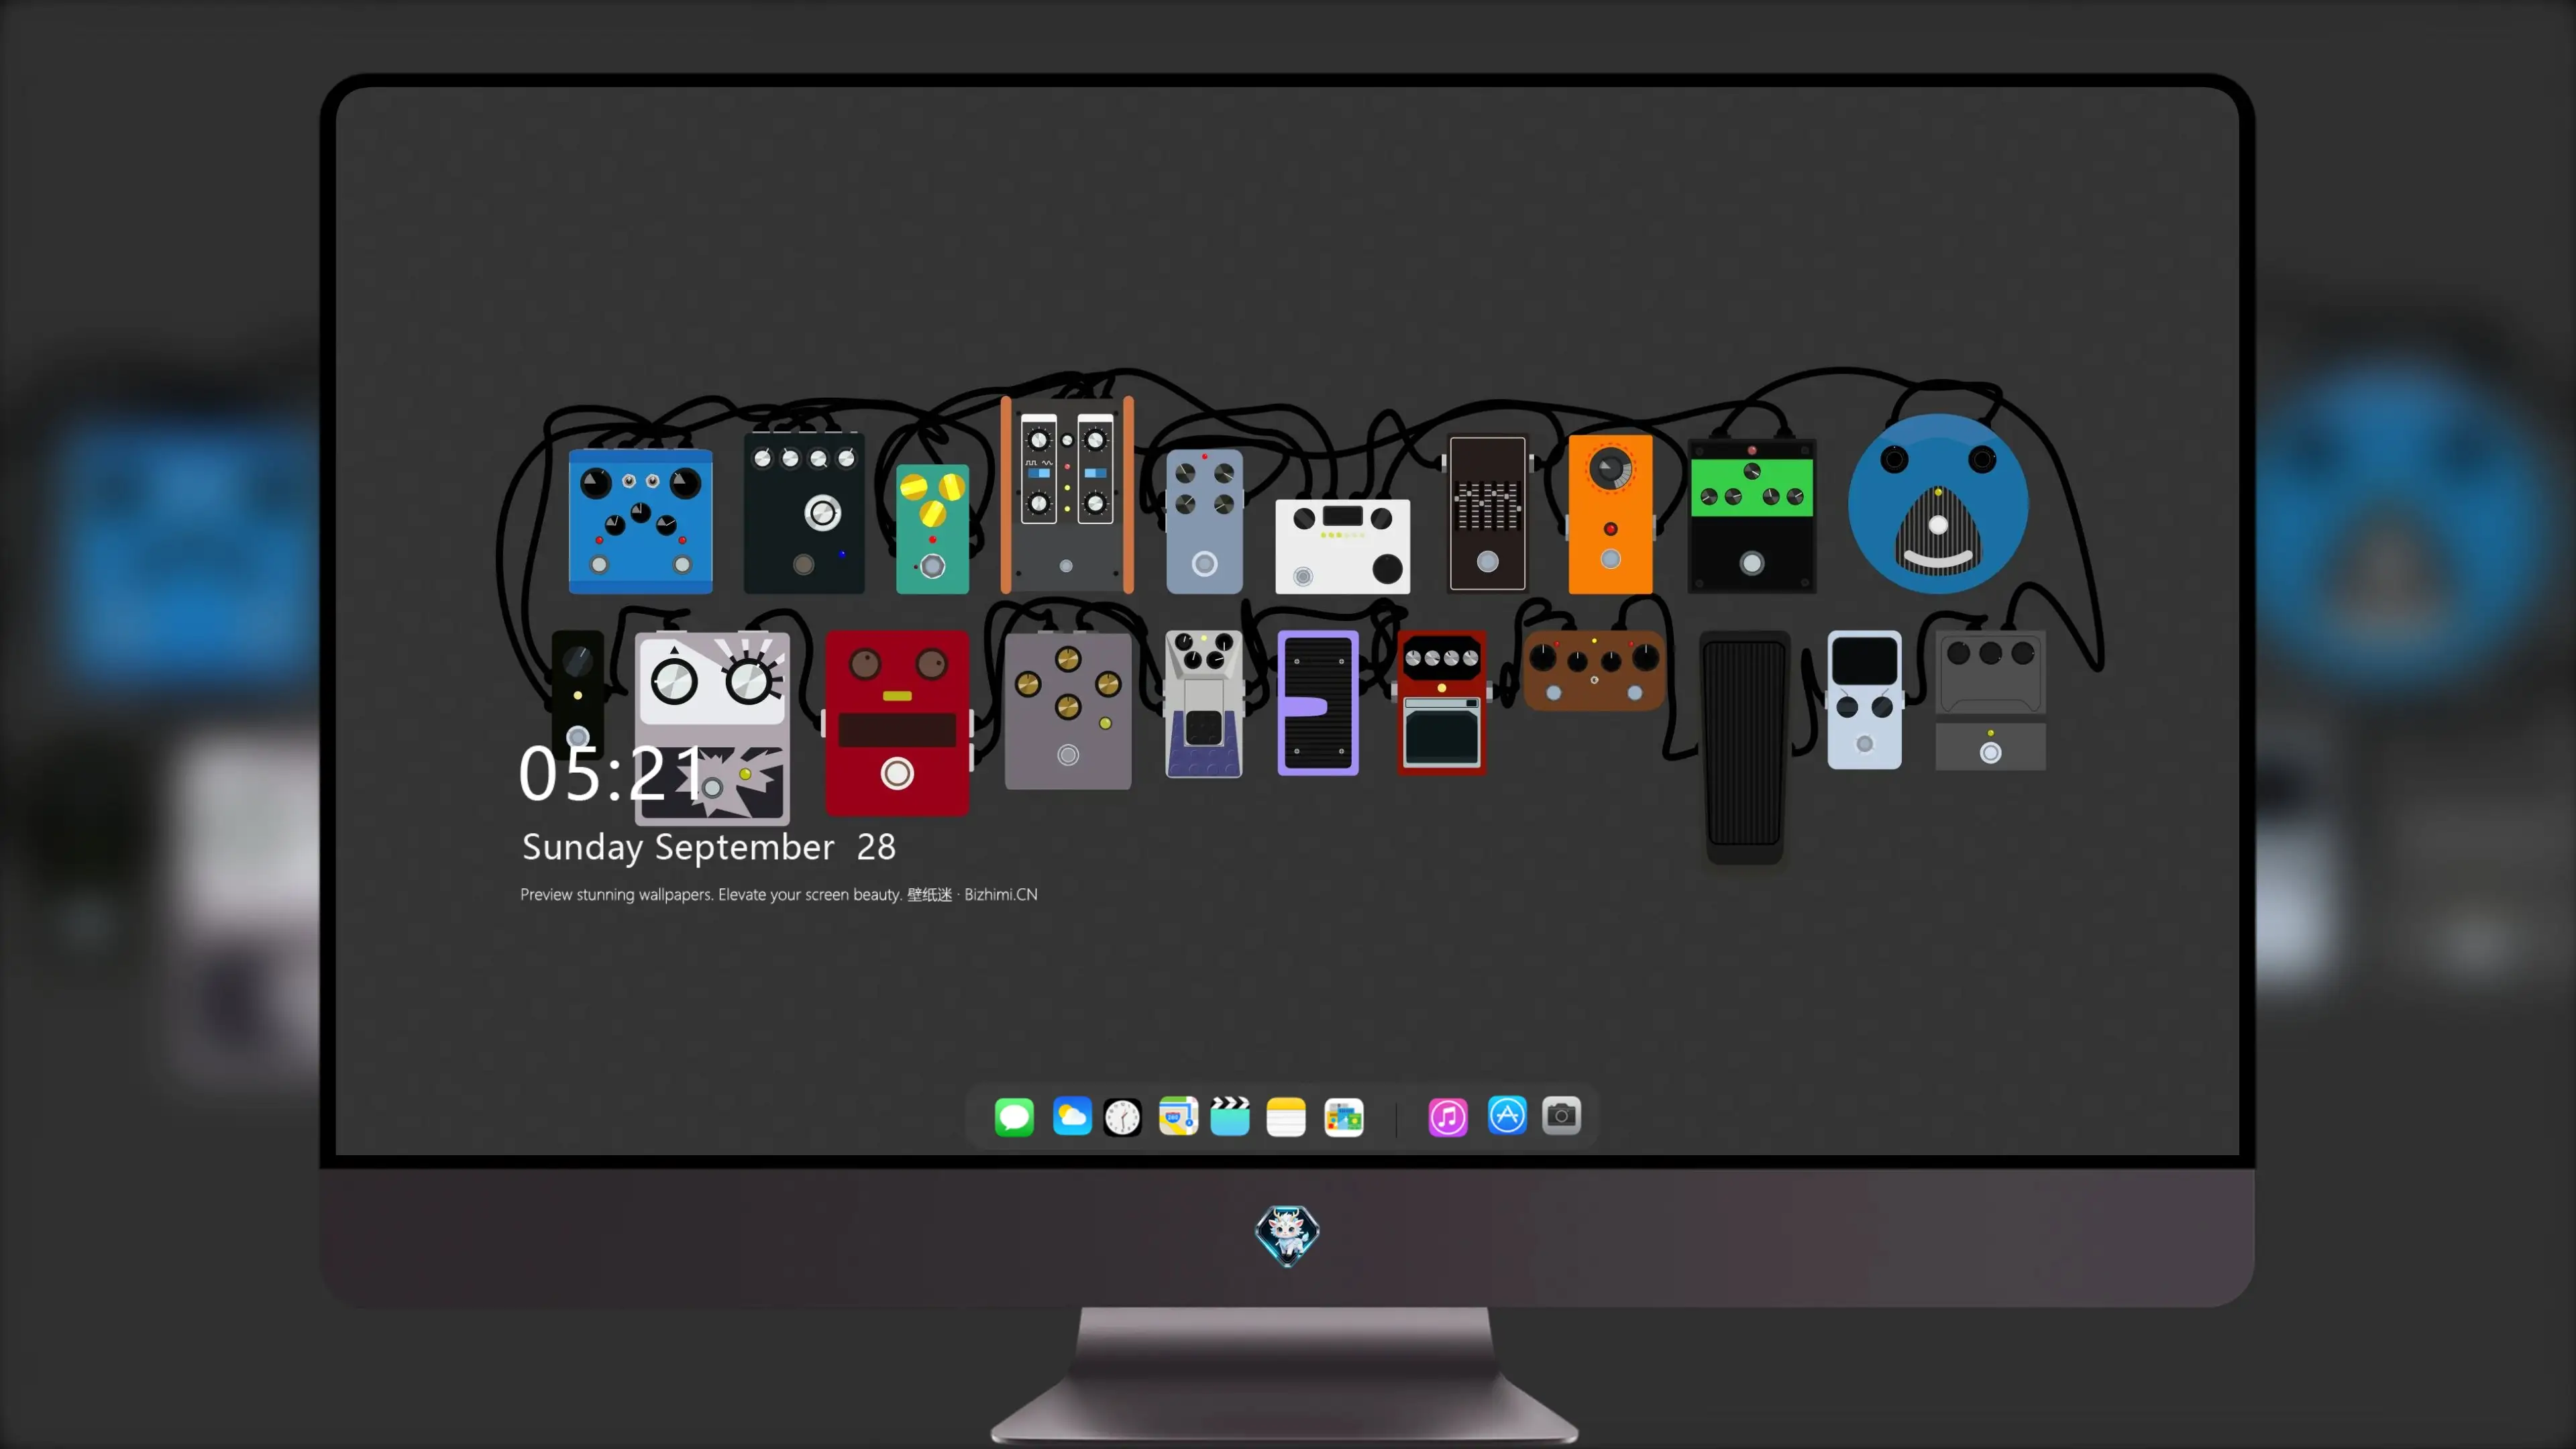The height and width of the screenshot is (1449, 2576).
Task: Launch the iTunes Store music icon
Action: 1448,1116
